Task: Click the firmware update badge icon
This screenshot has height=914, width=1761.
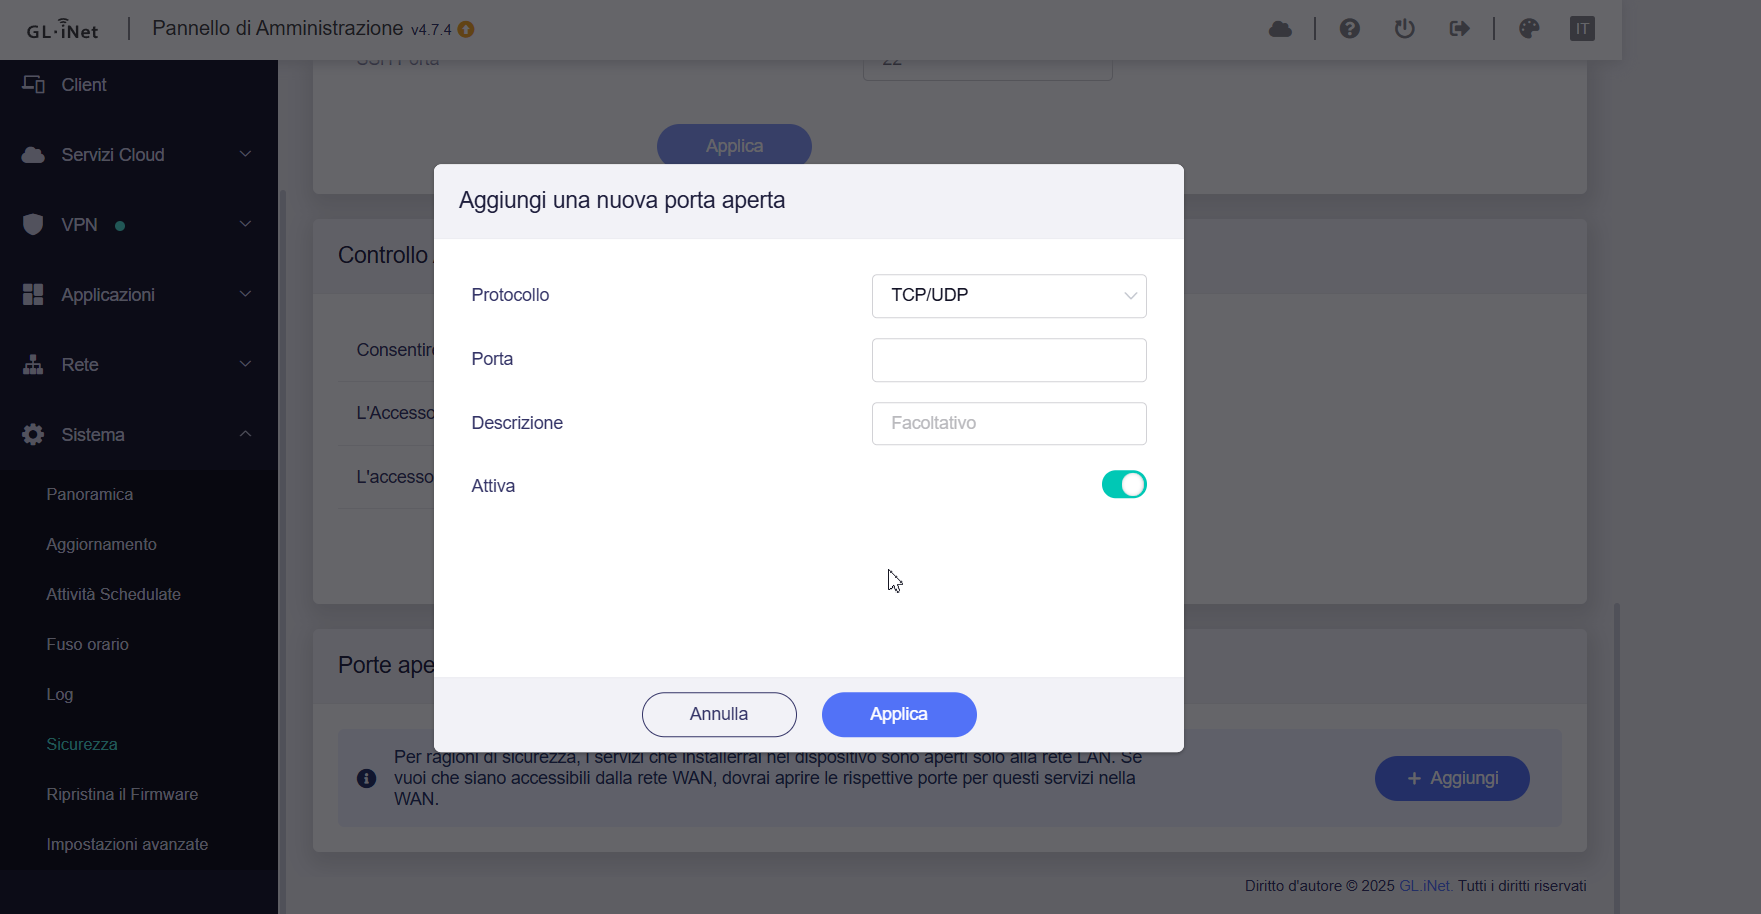Action: click(x=466, y=30)
